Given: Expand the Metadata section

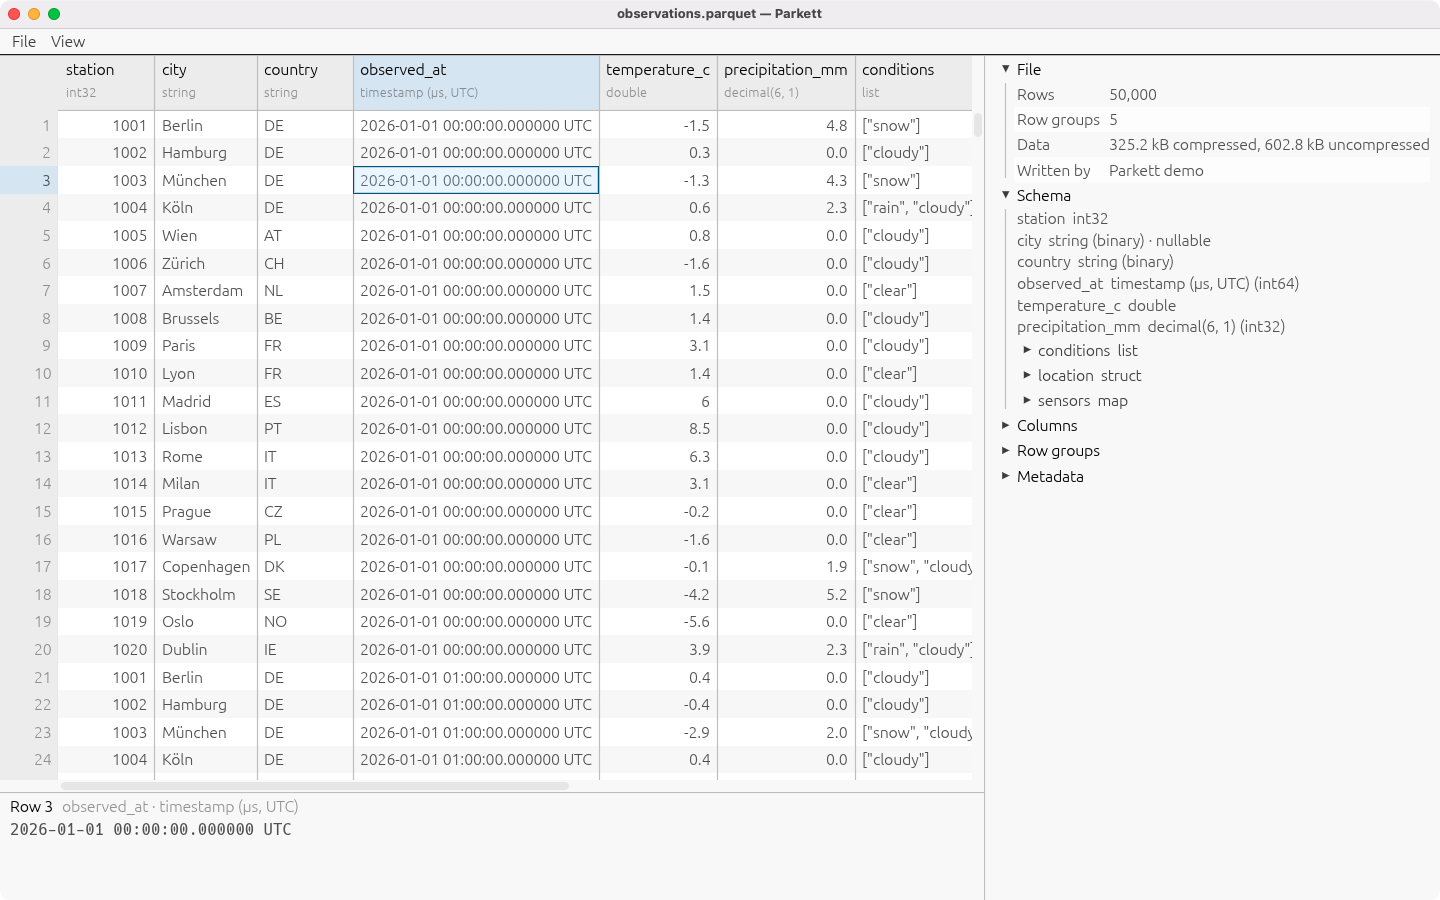Looking at the screenshot, I should pyautogui.click(x=1006, y=476).
